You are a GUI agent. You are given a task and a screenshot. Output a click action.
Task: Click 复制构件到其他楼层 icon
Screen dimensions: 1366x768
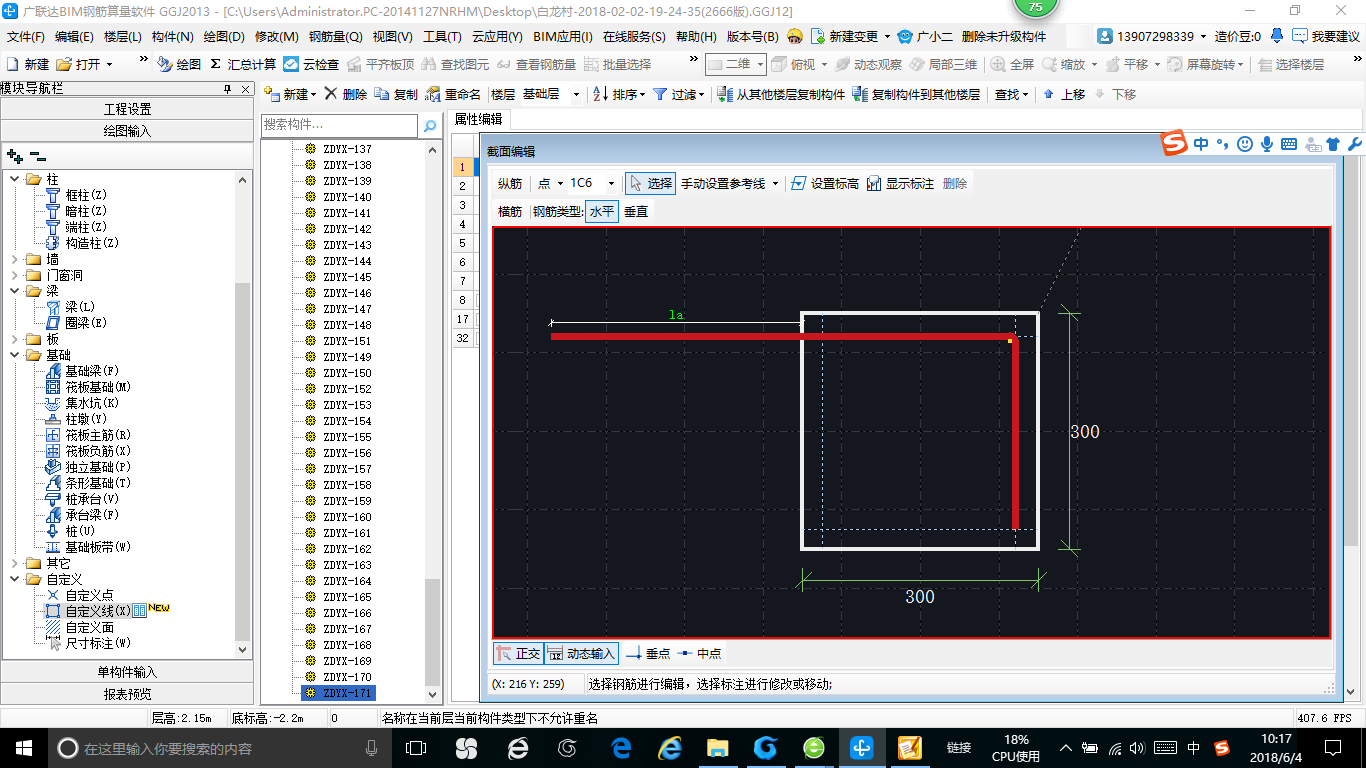pyautogui.click(x=861, y=94)
